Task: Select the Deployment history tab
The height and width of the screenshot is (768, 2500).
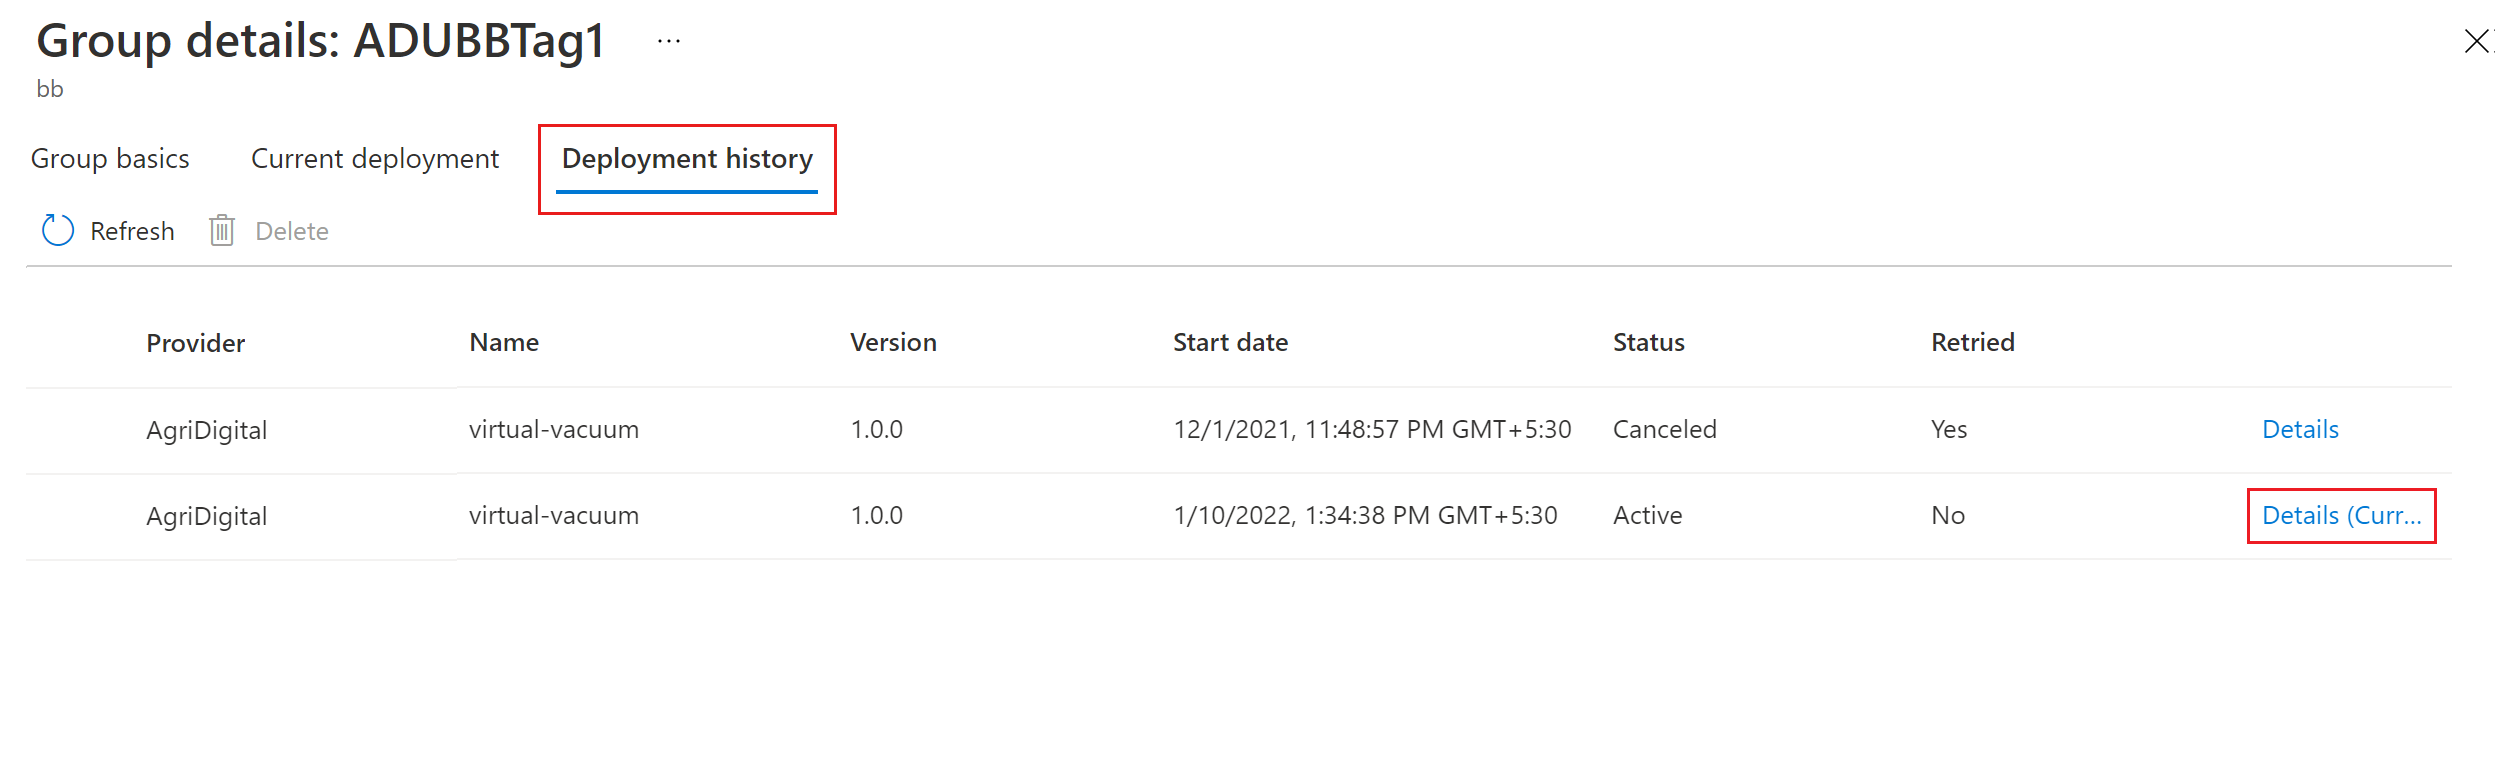Action: tap(687, 159)
